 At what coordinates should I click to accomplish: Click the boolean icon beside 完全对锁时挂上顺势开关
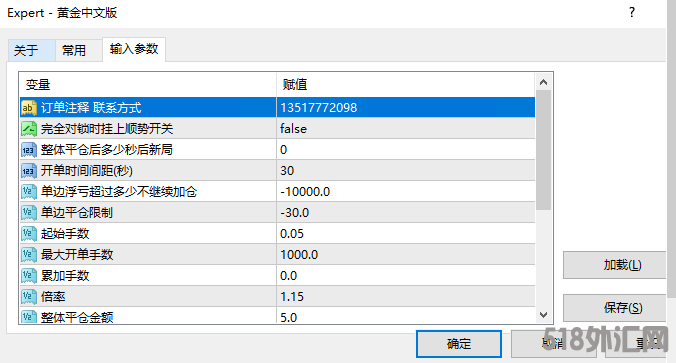(28, 129)
